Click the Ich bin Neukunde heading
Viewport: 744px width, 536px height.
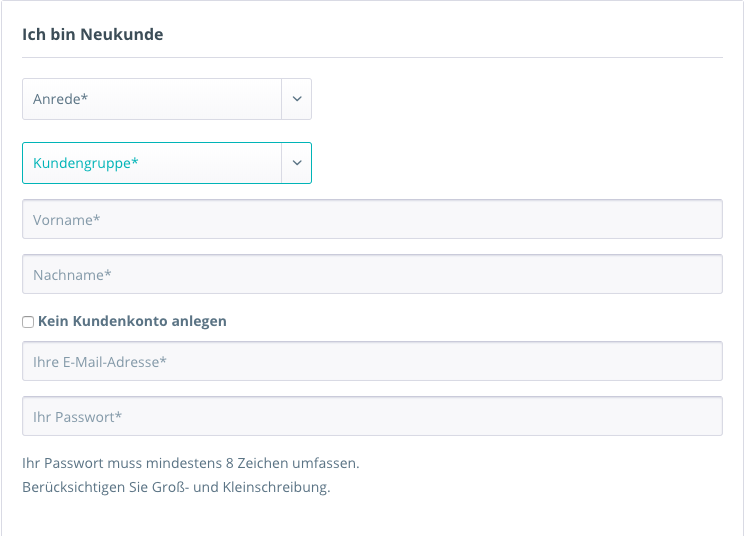point(92,35)
